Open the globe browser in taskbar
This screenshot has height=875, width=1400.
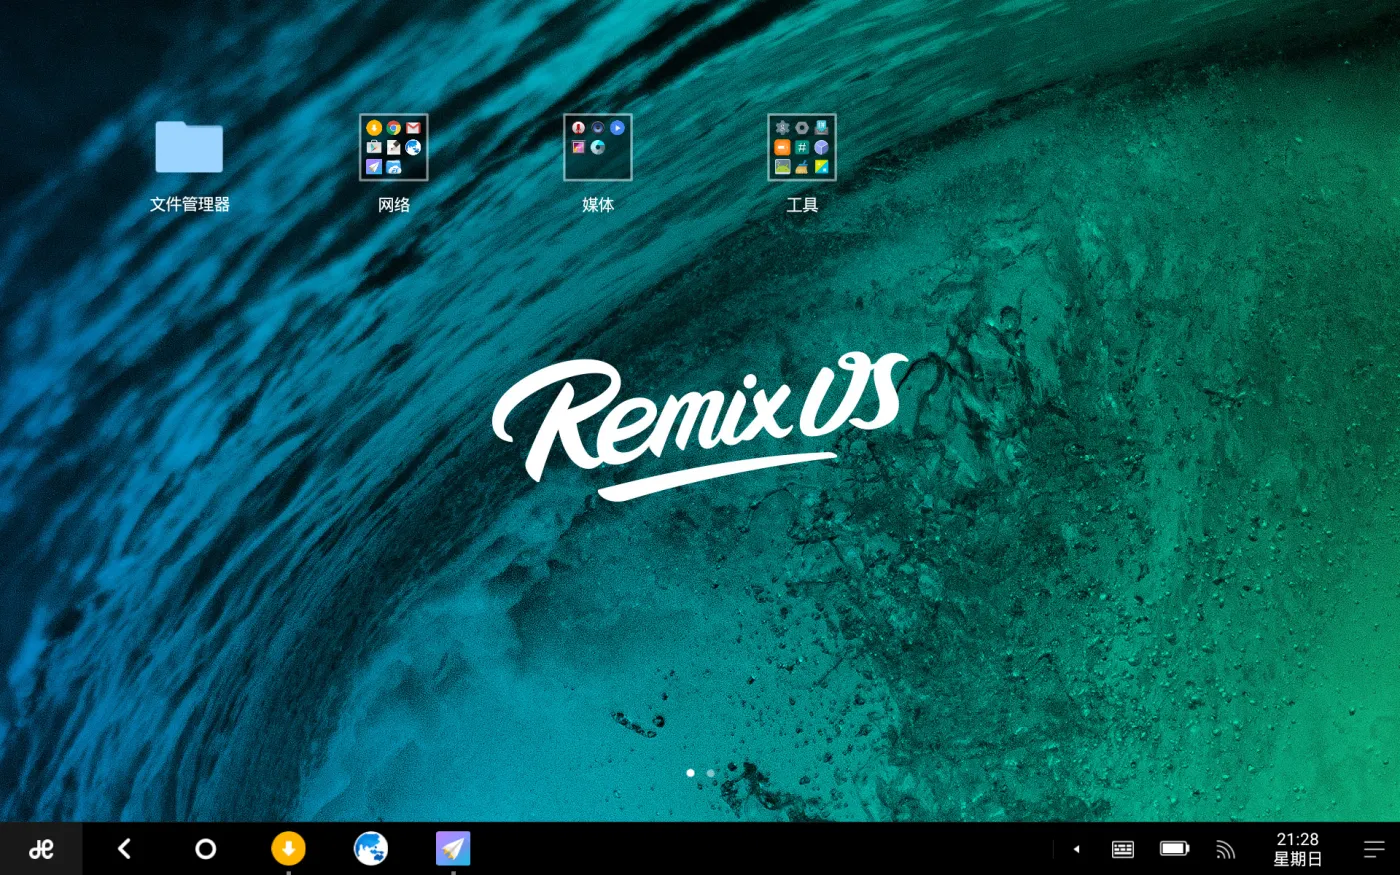(371, 849)
